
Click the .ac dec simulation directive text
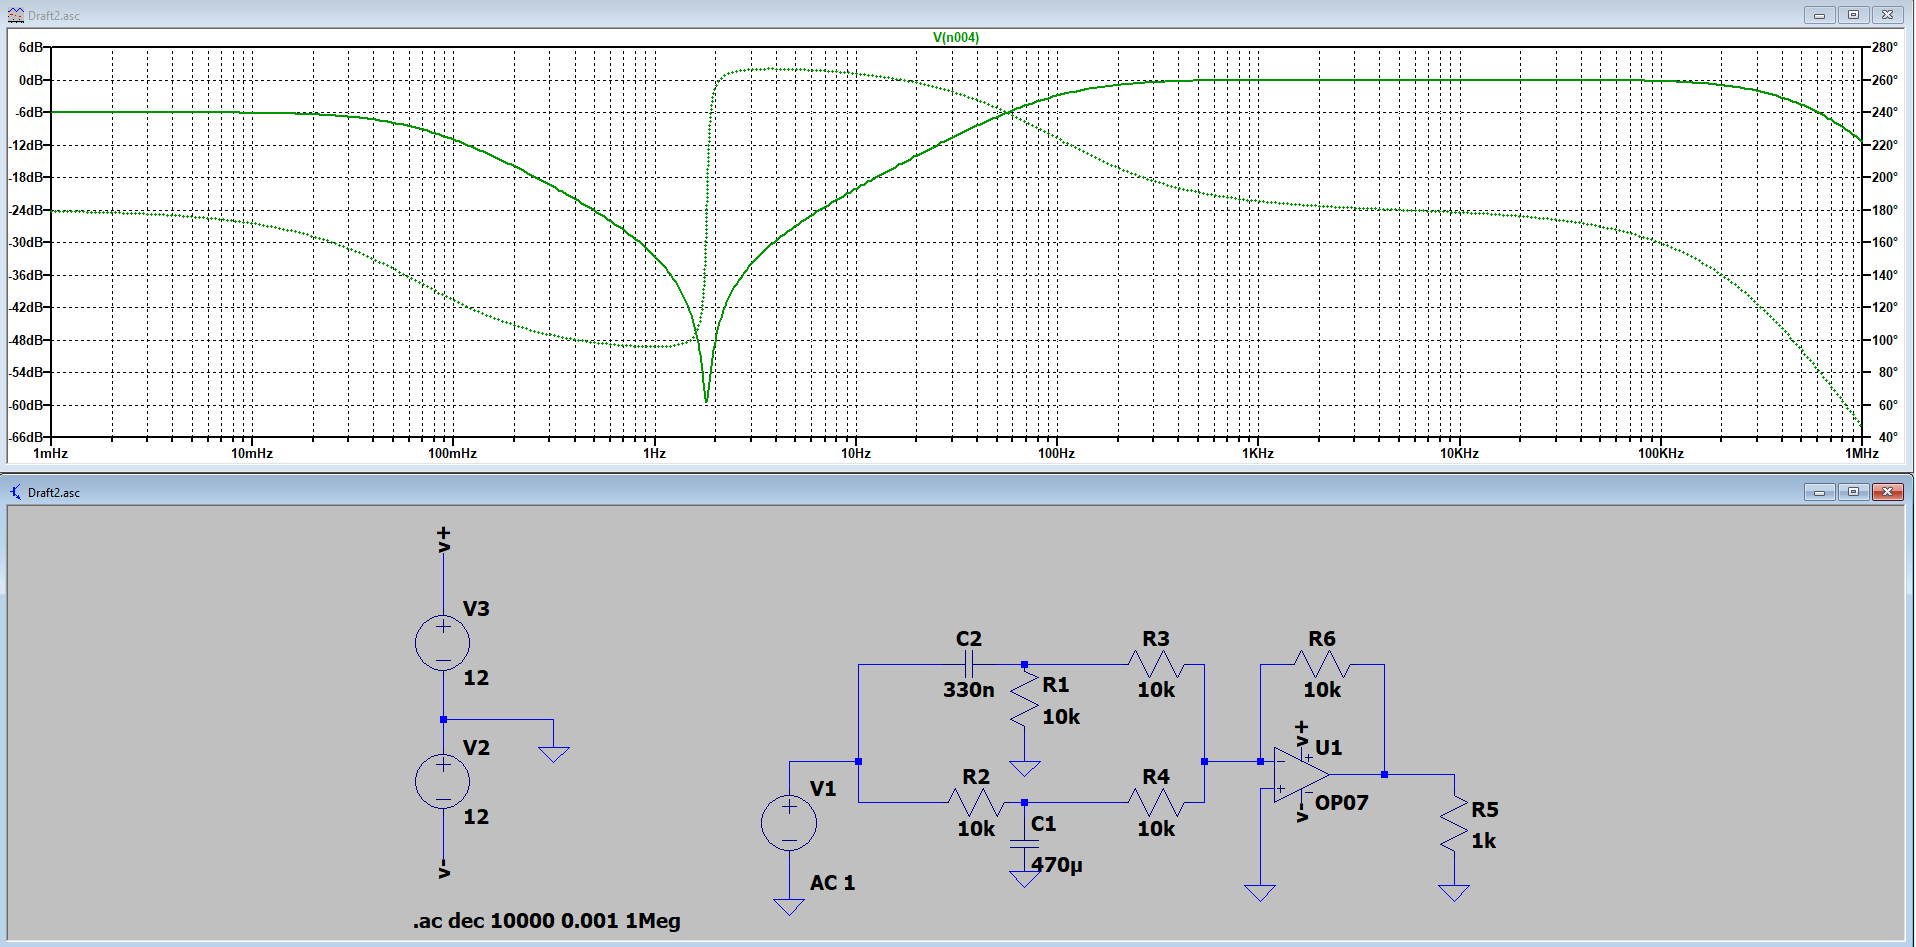click(546, 921)
